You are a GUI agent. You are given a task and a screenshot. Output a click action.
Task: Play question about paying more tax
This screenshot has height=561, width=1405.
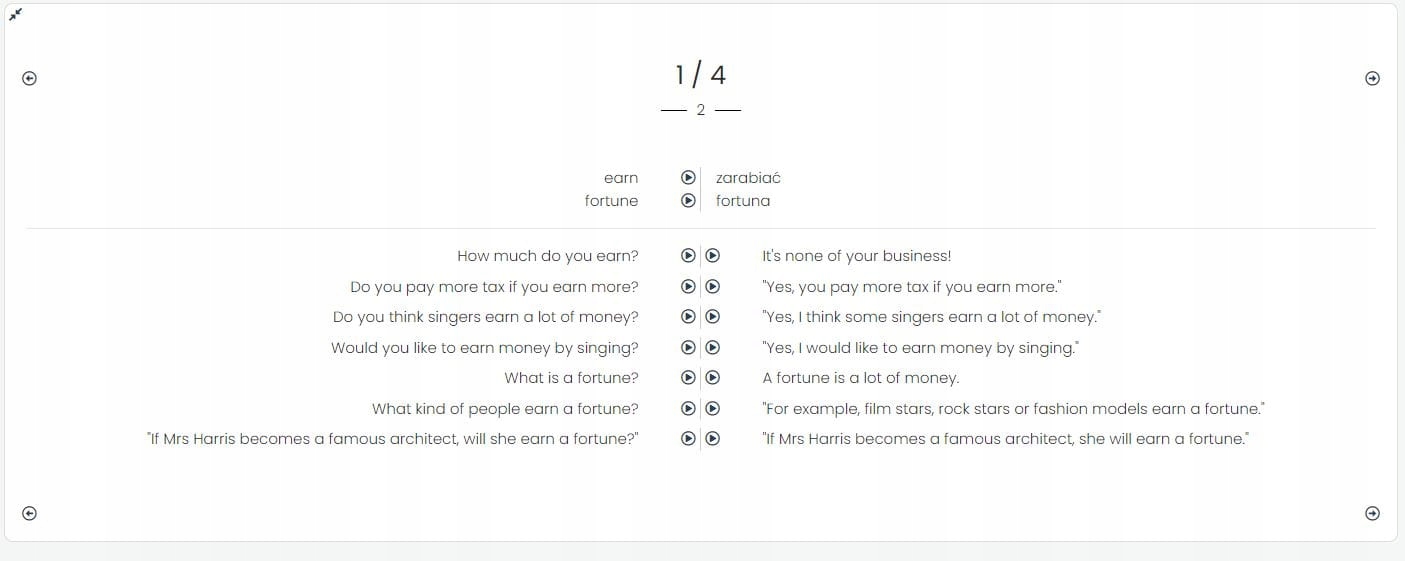coord(688,287)
